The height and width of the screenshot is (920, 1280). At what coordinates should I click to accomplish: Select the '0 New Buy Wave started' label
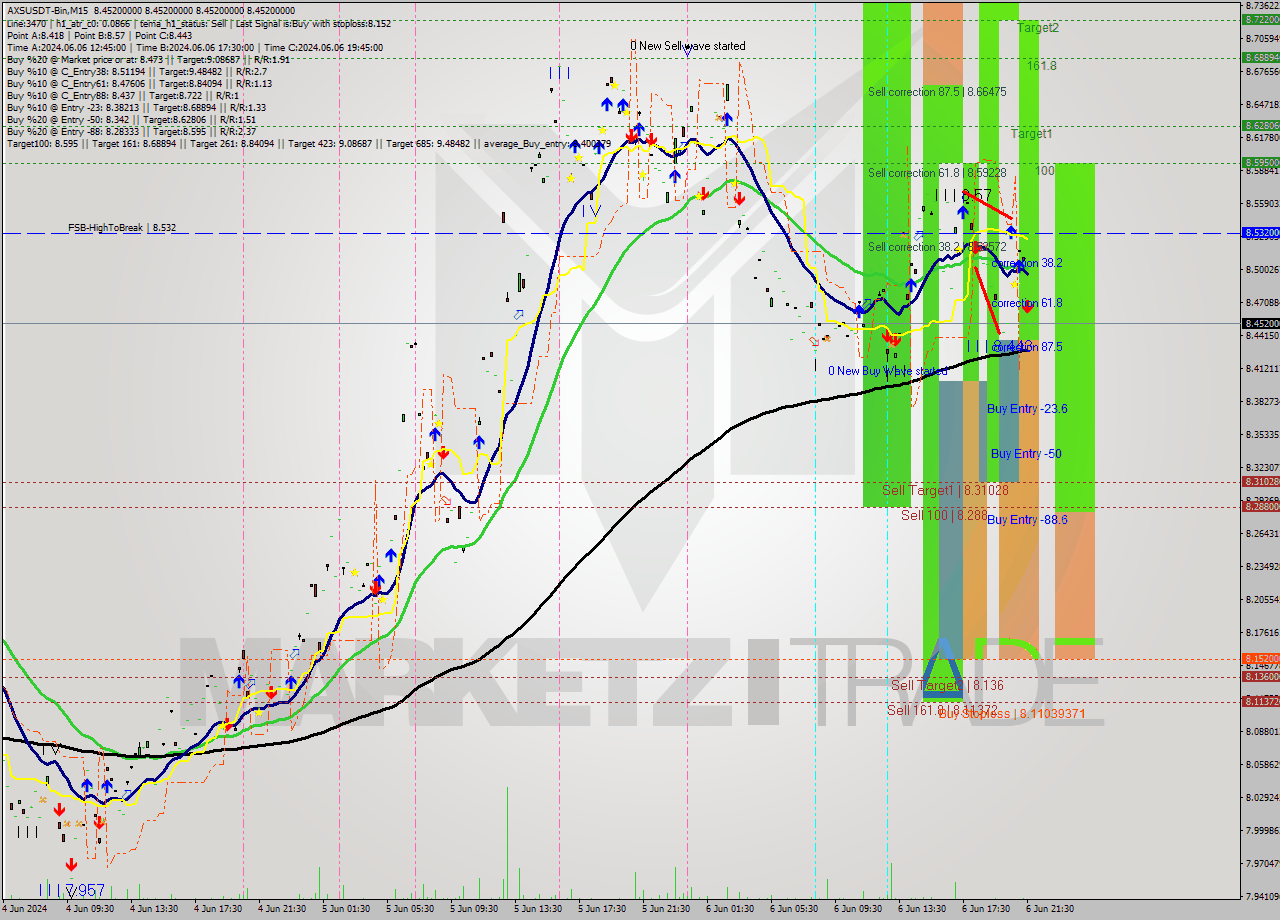tap(887, 371)
